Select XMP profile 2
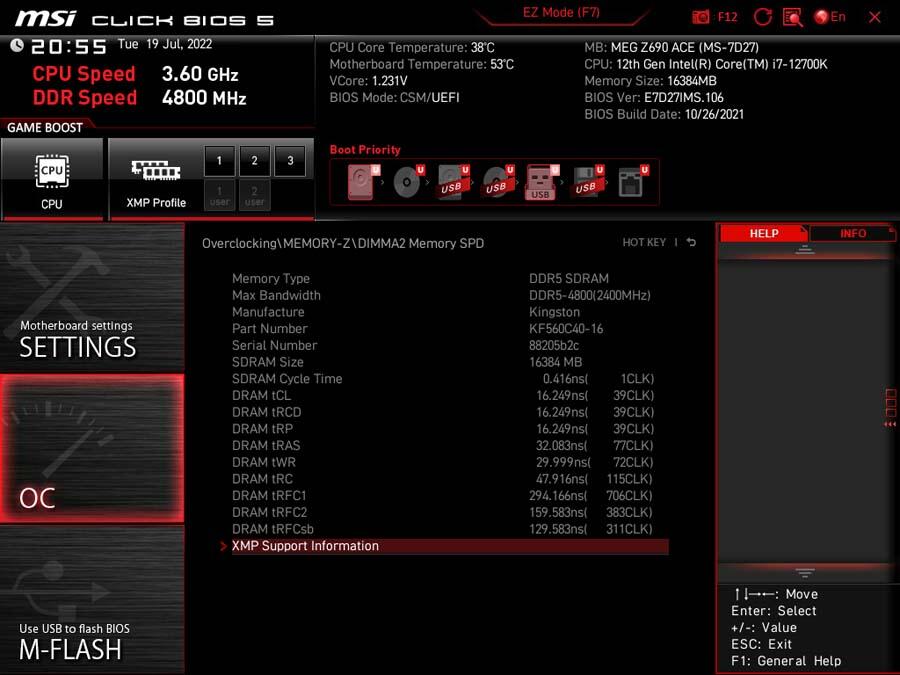This screenshot has height=675, width=900. 254,161
